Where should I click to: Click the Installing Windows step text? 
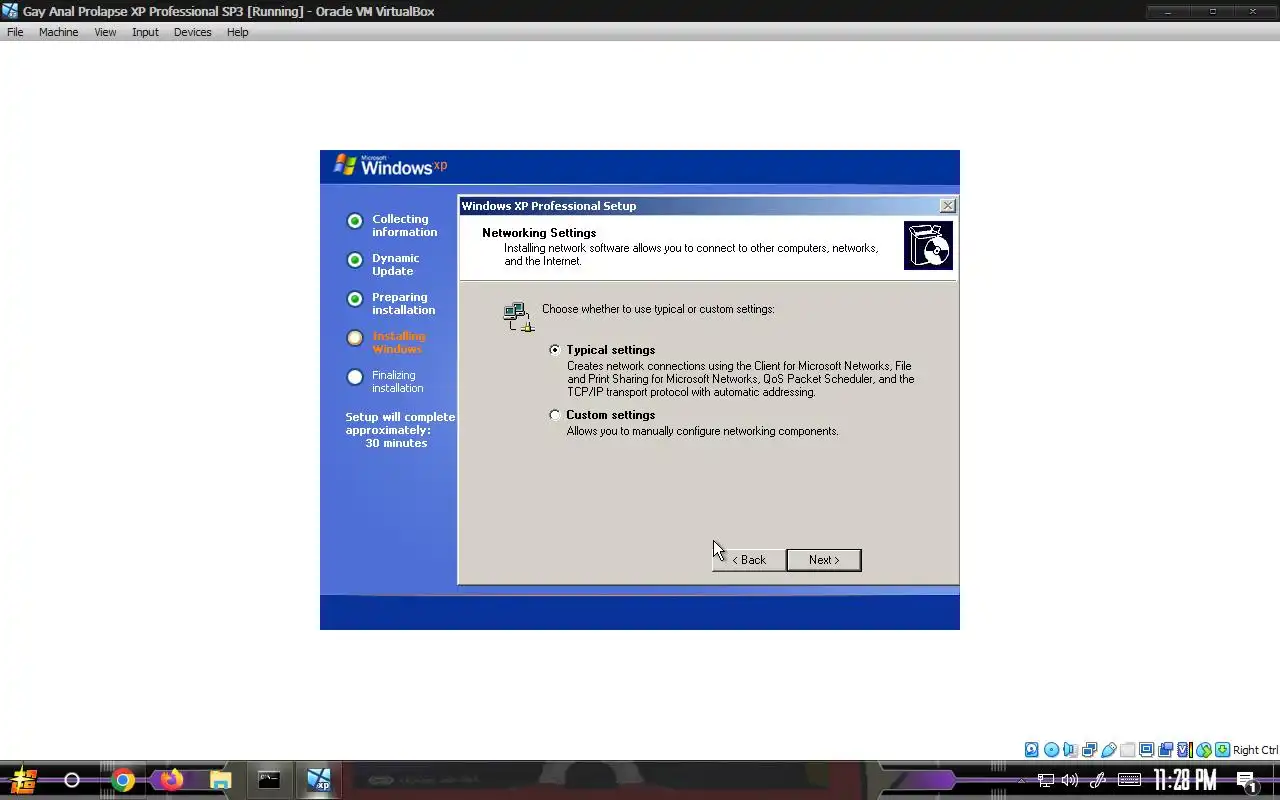click(399, 343)
